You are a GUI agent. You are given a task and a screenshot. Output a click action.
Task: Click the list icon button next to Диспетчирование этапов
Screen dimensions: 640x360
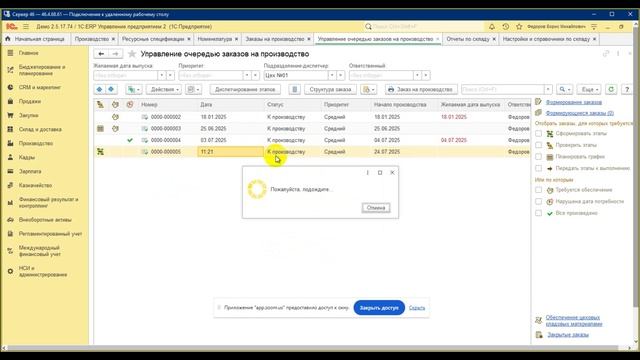(x=295, y=89)
